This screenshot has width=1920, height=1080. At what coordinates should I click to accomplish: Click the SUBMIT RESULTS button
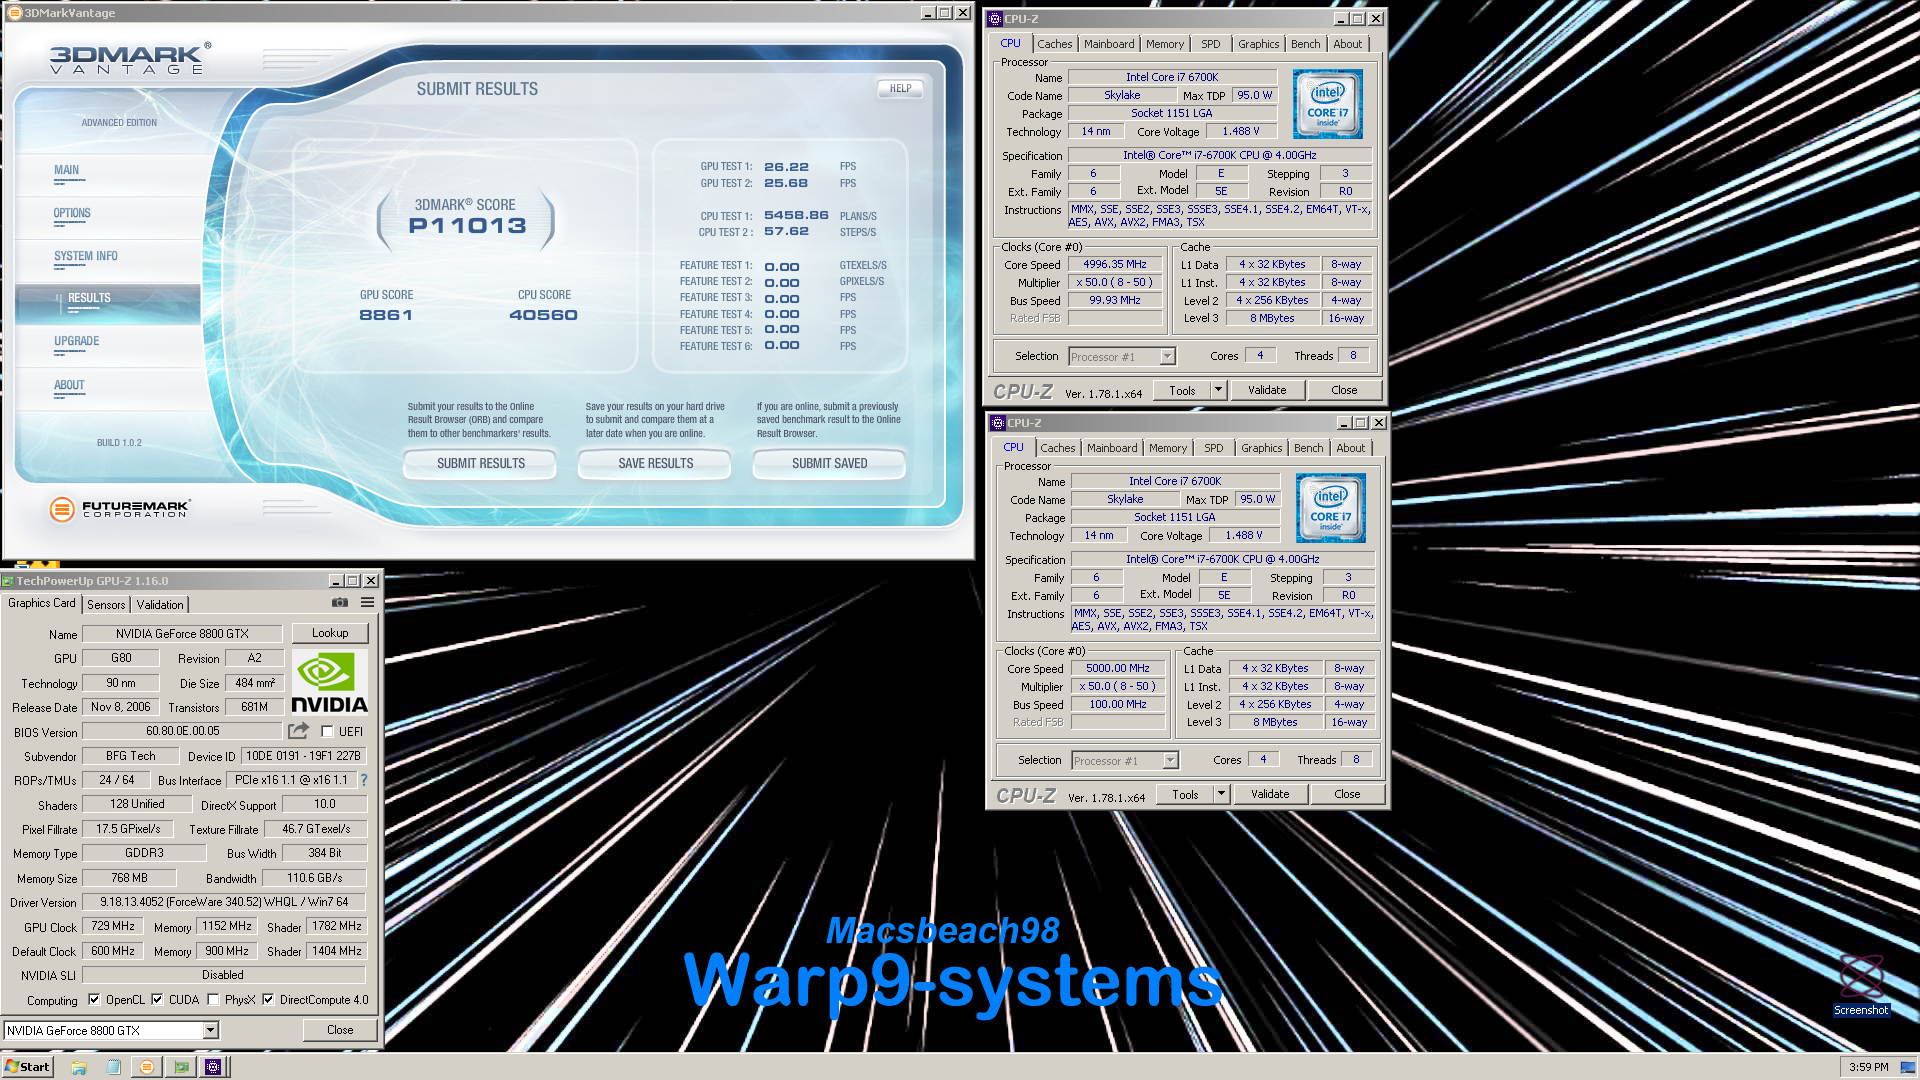[x=481, y=464]
